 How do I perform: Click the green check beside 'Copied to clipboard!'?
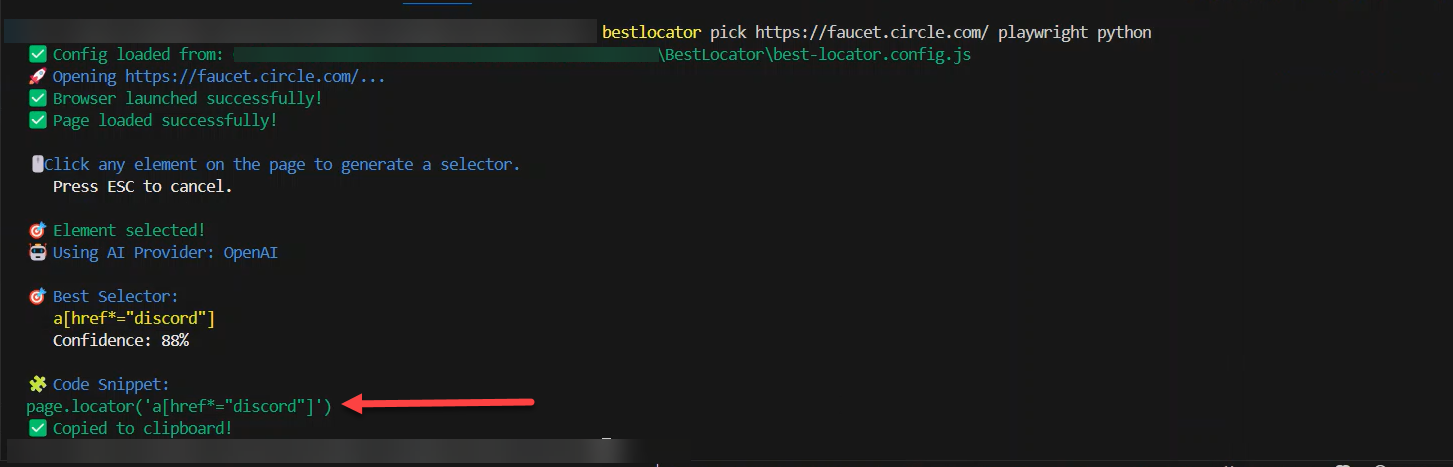pos(38,428)
